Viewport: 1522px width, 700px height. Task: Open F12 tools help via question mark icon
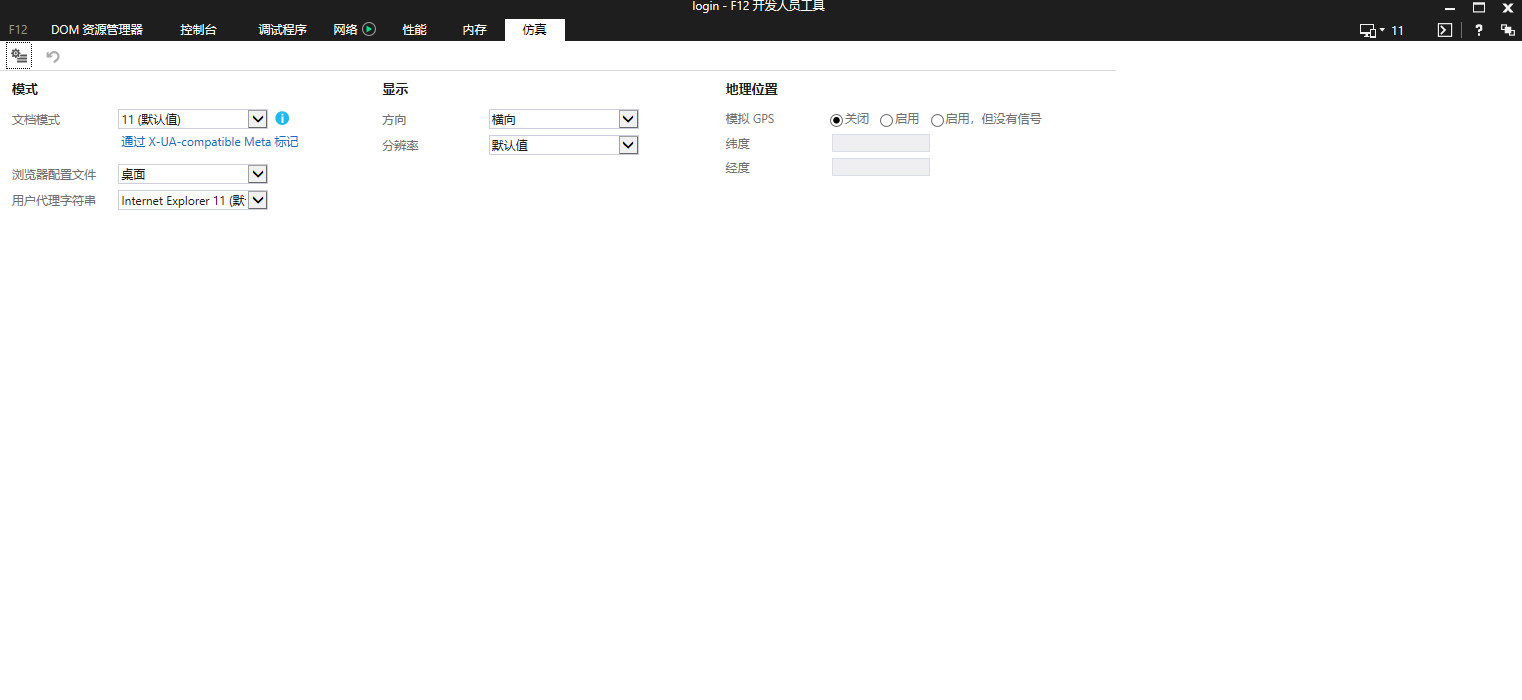click(x=1478, y=30)
